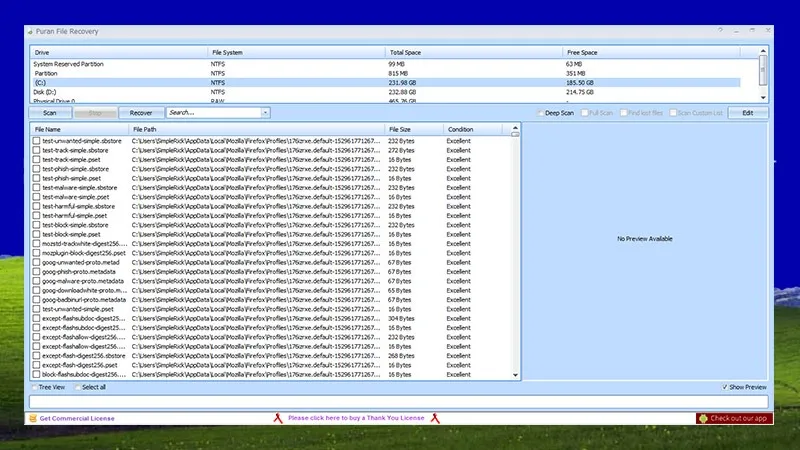Screen dimensions: 800x450
Task: Check the box for test-unwanted-simple.sbstore
Action: (x=36, y=141)
